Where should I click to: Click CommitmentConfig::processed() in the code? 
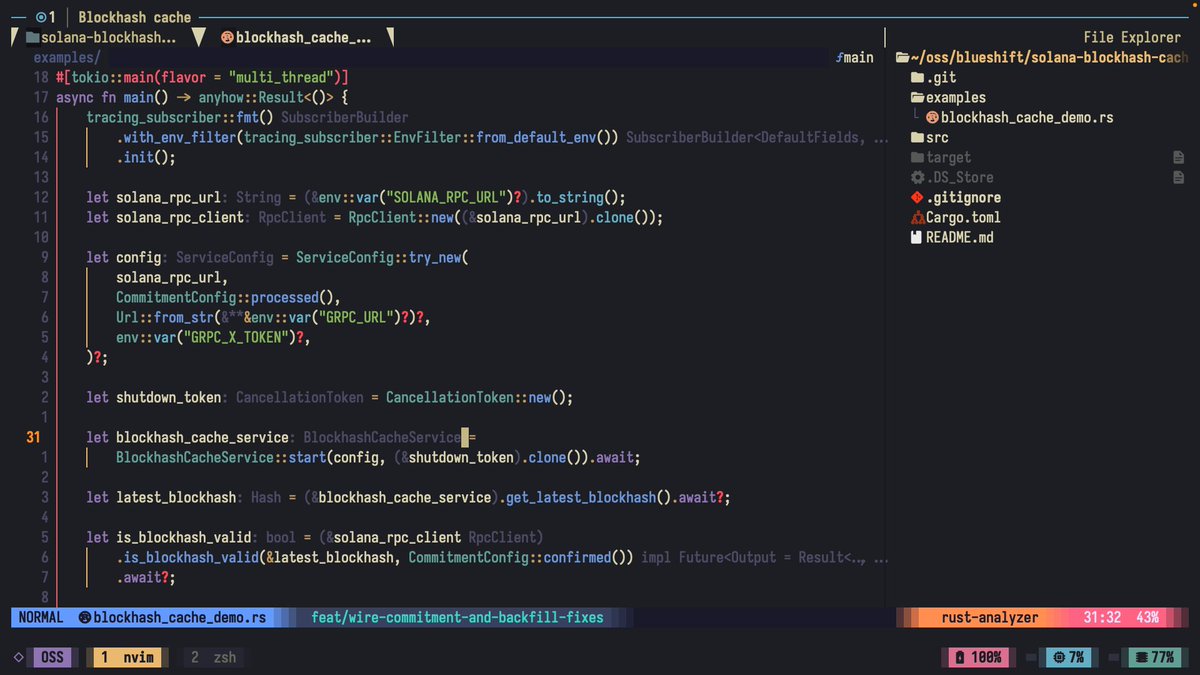click(228, 297)
